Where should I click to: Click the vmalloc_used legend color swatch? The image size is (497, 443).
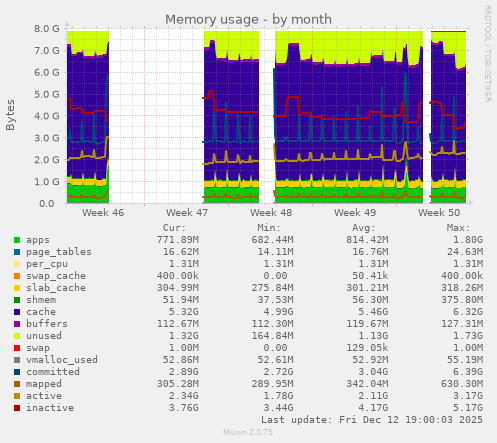click(x=17, y=360)
